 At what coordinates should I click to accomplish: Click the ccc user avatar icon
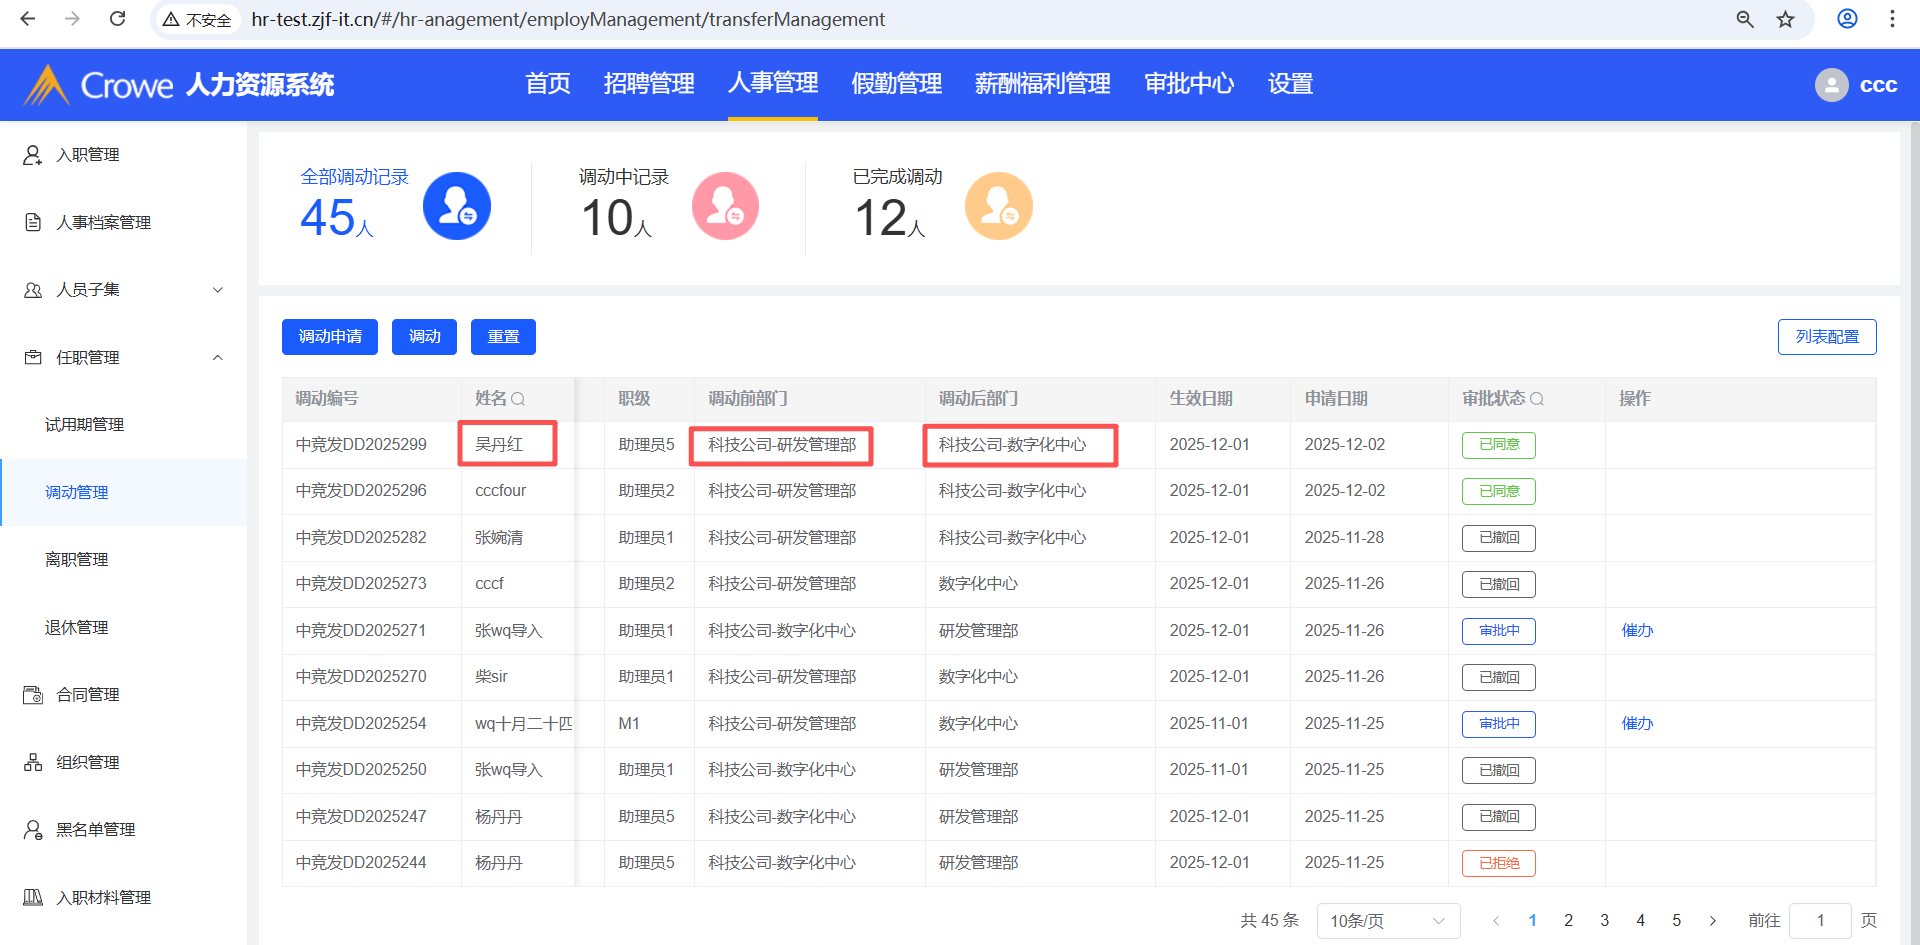(x=1831, y=85)
